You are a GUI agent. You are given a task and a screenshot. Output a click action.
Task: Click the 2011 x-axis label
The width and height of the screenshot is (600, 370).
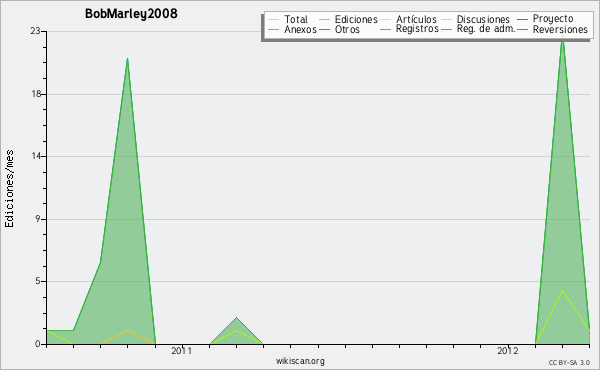pos(181,350)
